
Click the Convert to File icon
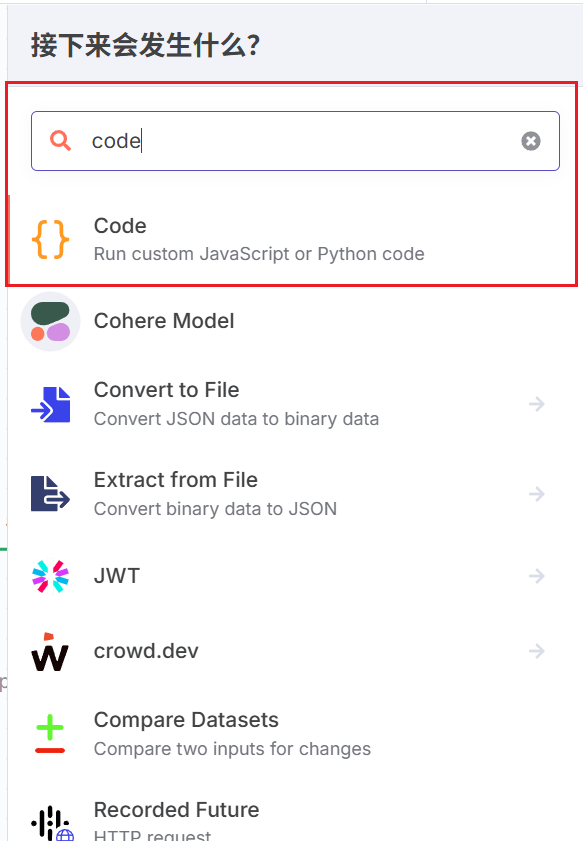pos(50,404)
